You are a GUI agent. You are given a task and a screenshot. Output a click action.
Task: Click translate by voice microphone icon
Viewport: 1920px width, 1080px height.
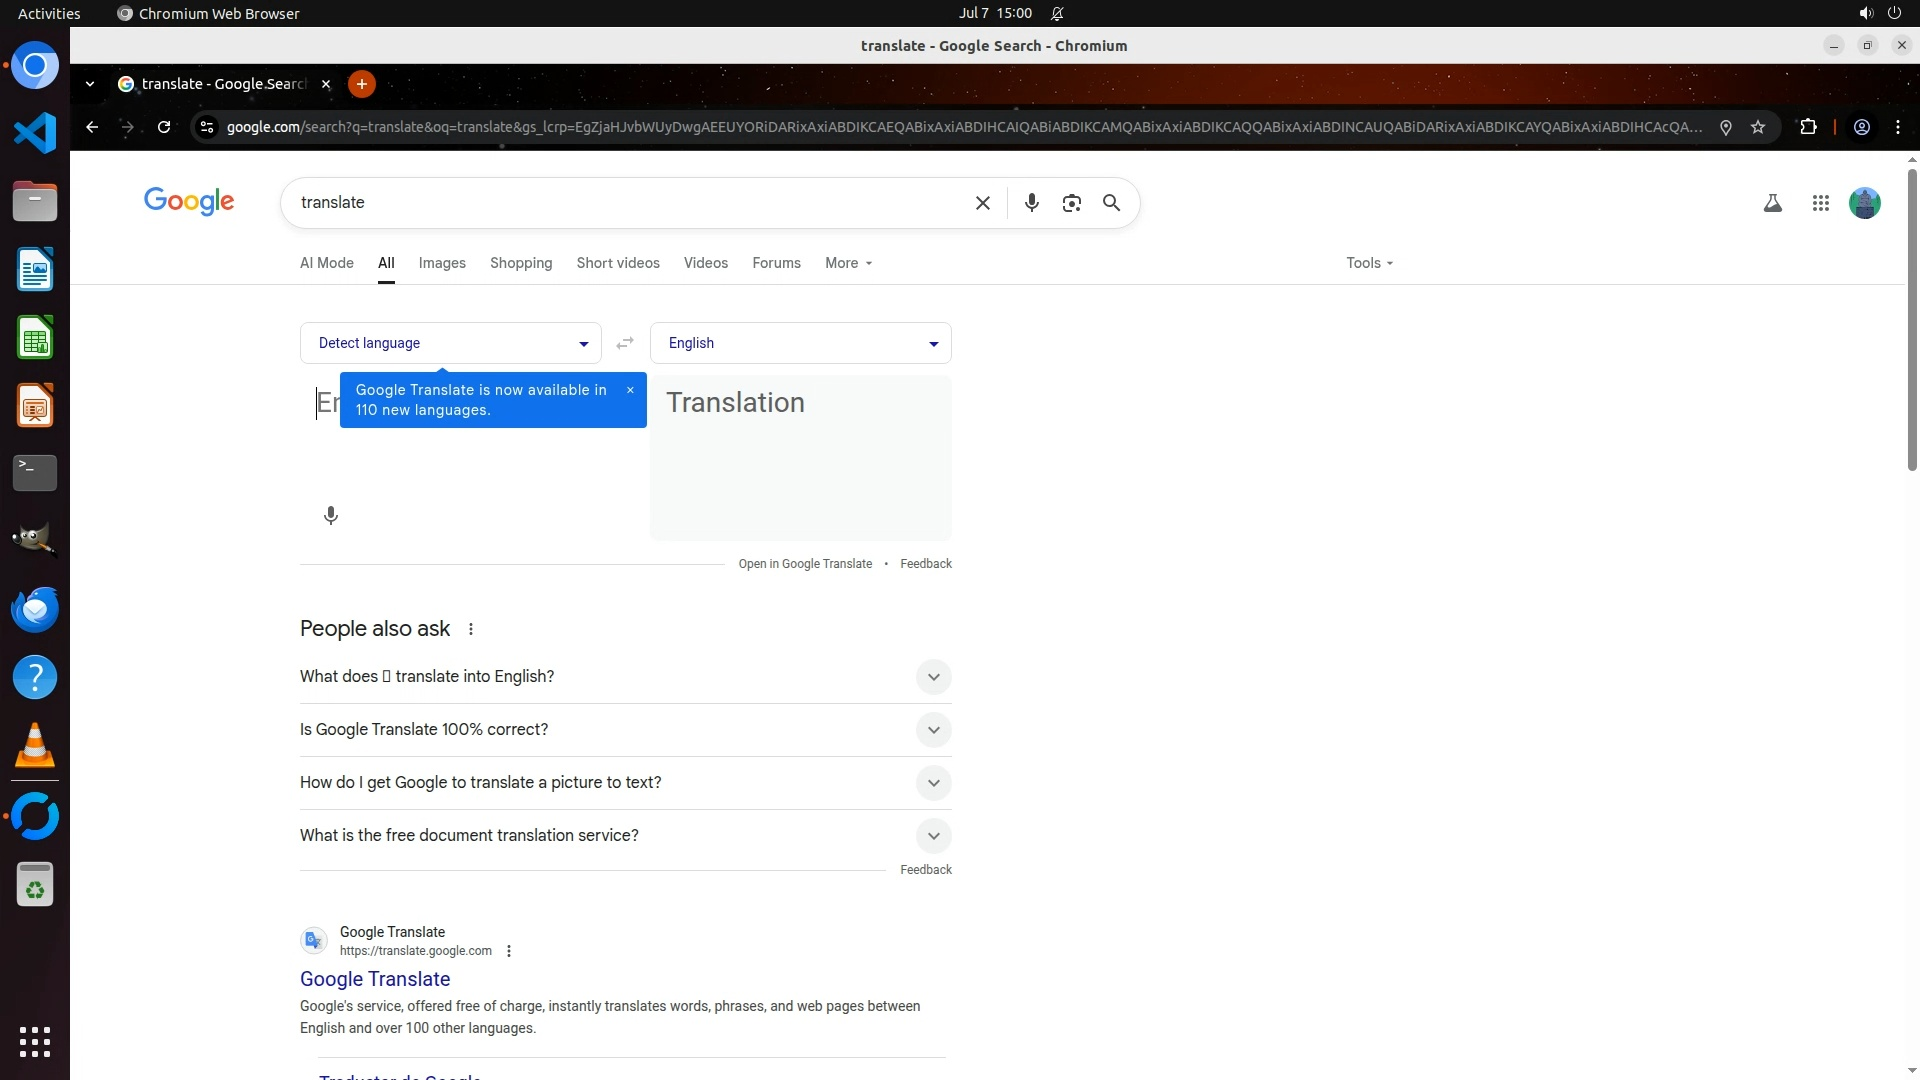tap(331, 516)
